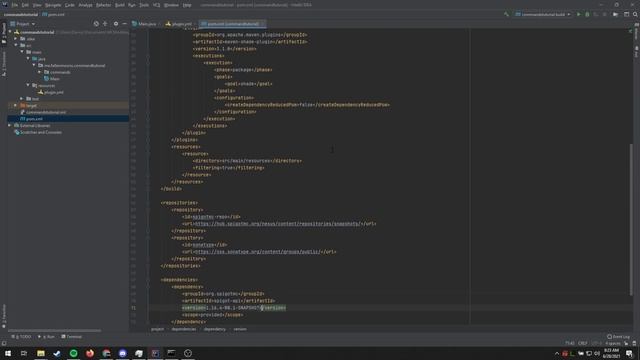Open the notification center in the taskbar
This screenshot has height=360, width=640.
pyautogui.click(x=629, y=353)
